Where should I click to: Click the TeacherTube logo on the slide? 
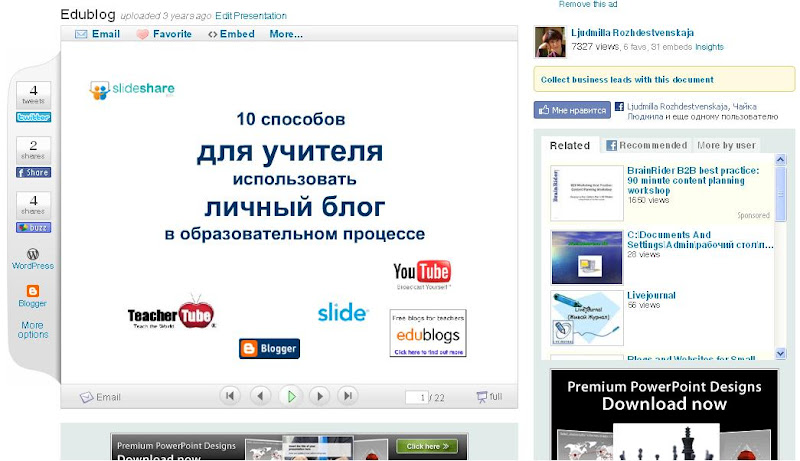(171, 312)
